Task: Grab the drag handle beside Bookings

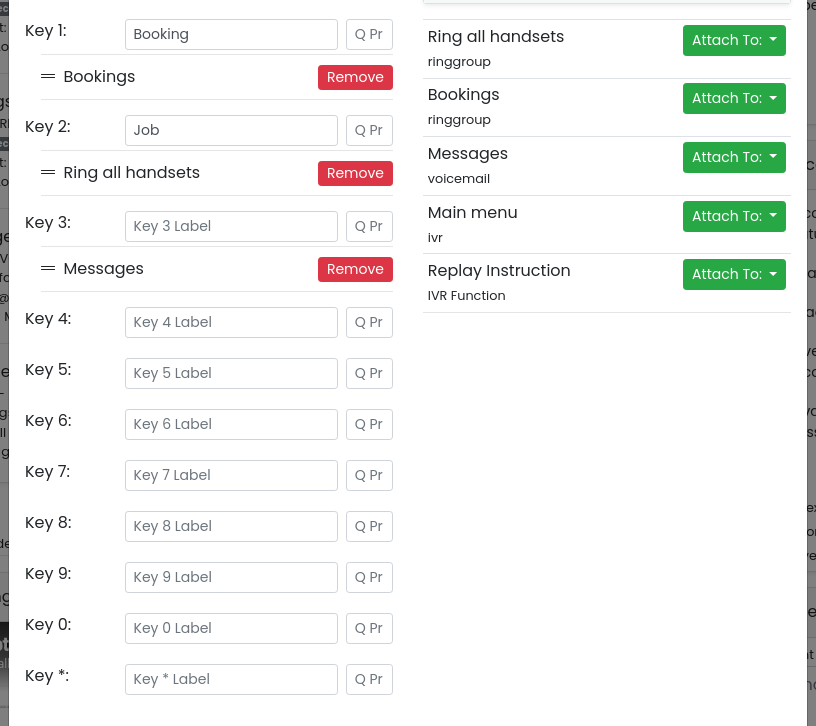Action: tap(48, 77)
